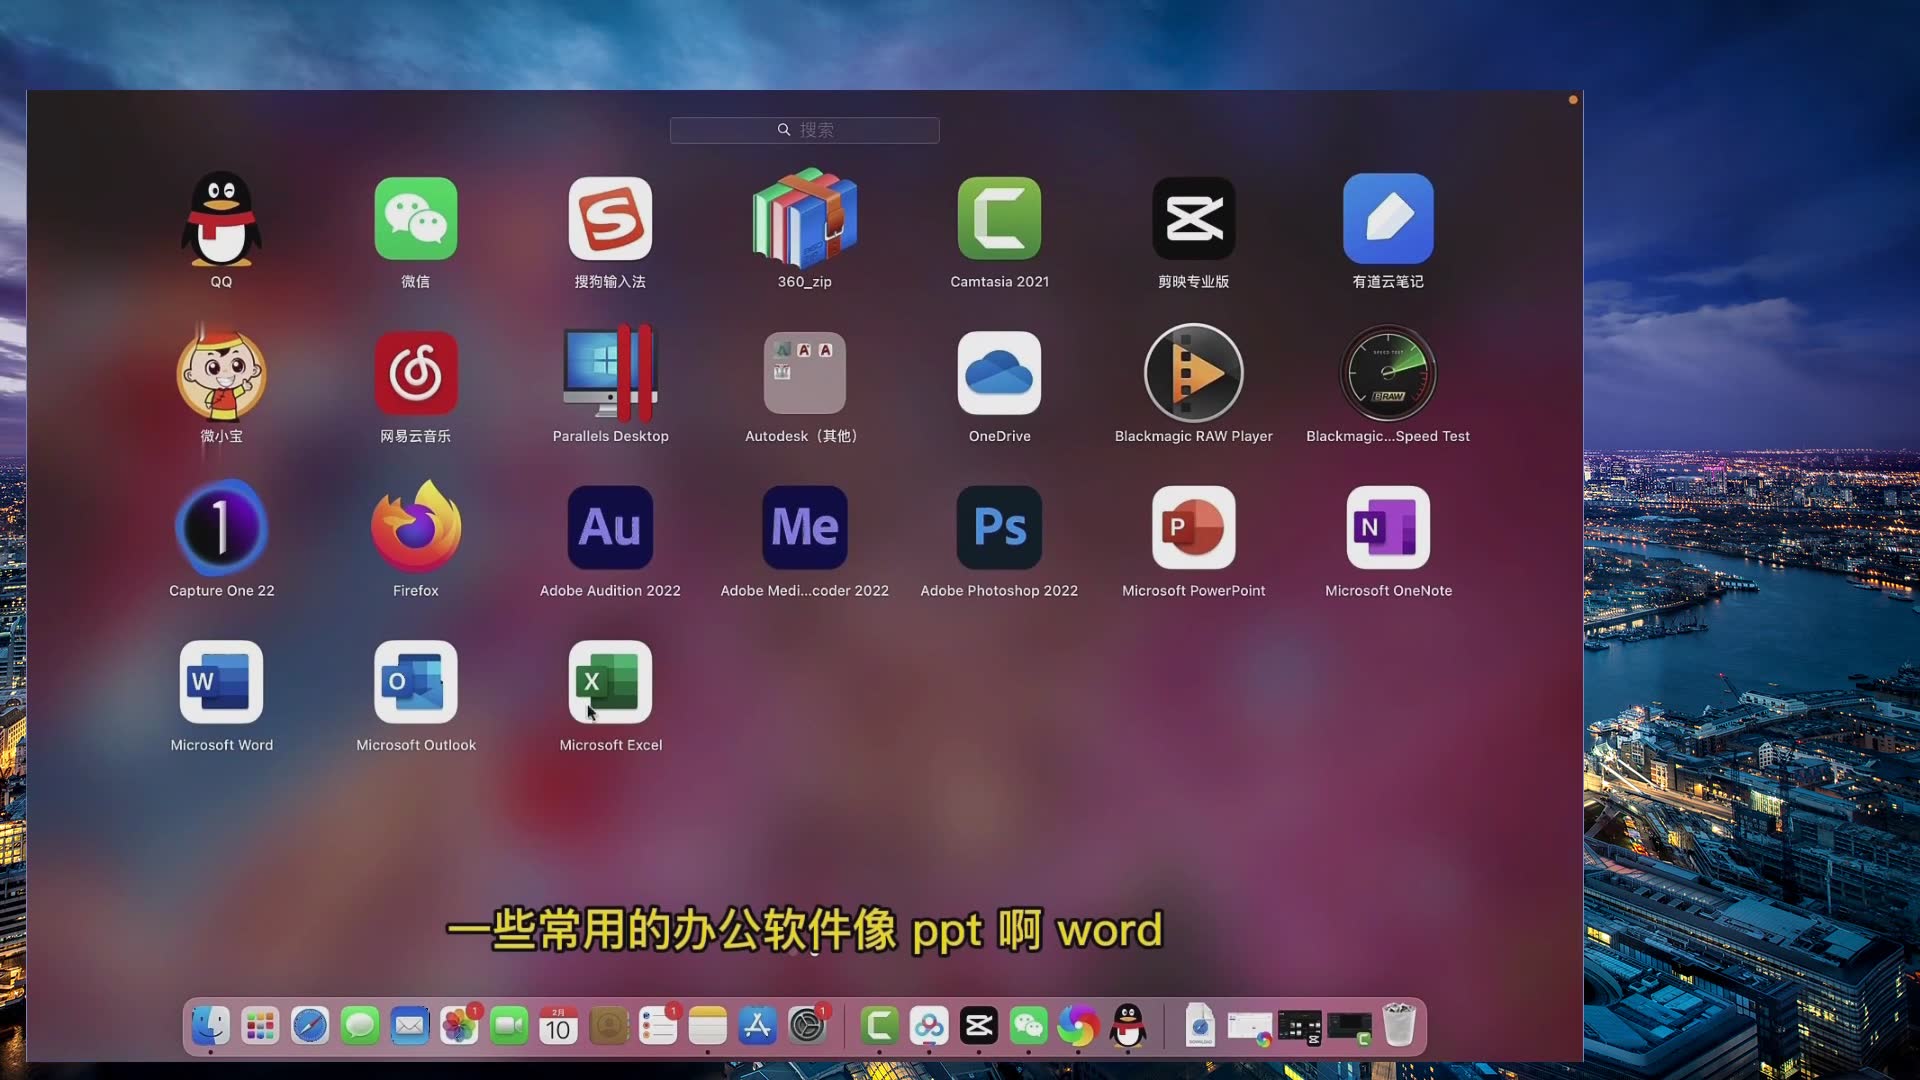This screenshot has width=1920, height=1080.
Task: Open Mail from the Dock
Action: click(x=409, y=1025)
